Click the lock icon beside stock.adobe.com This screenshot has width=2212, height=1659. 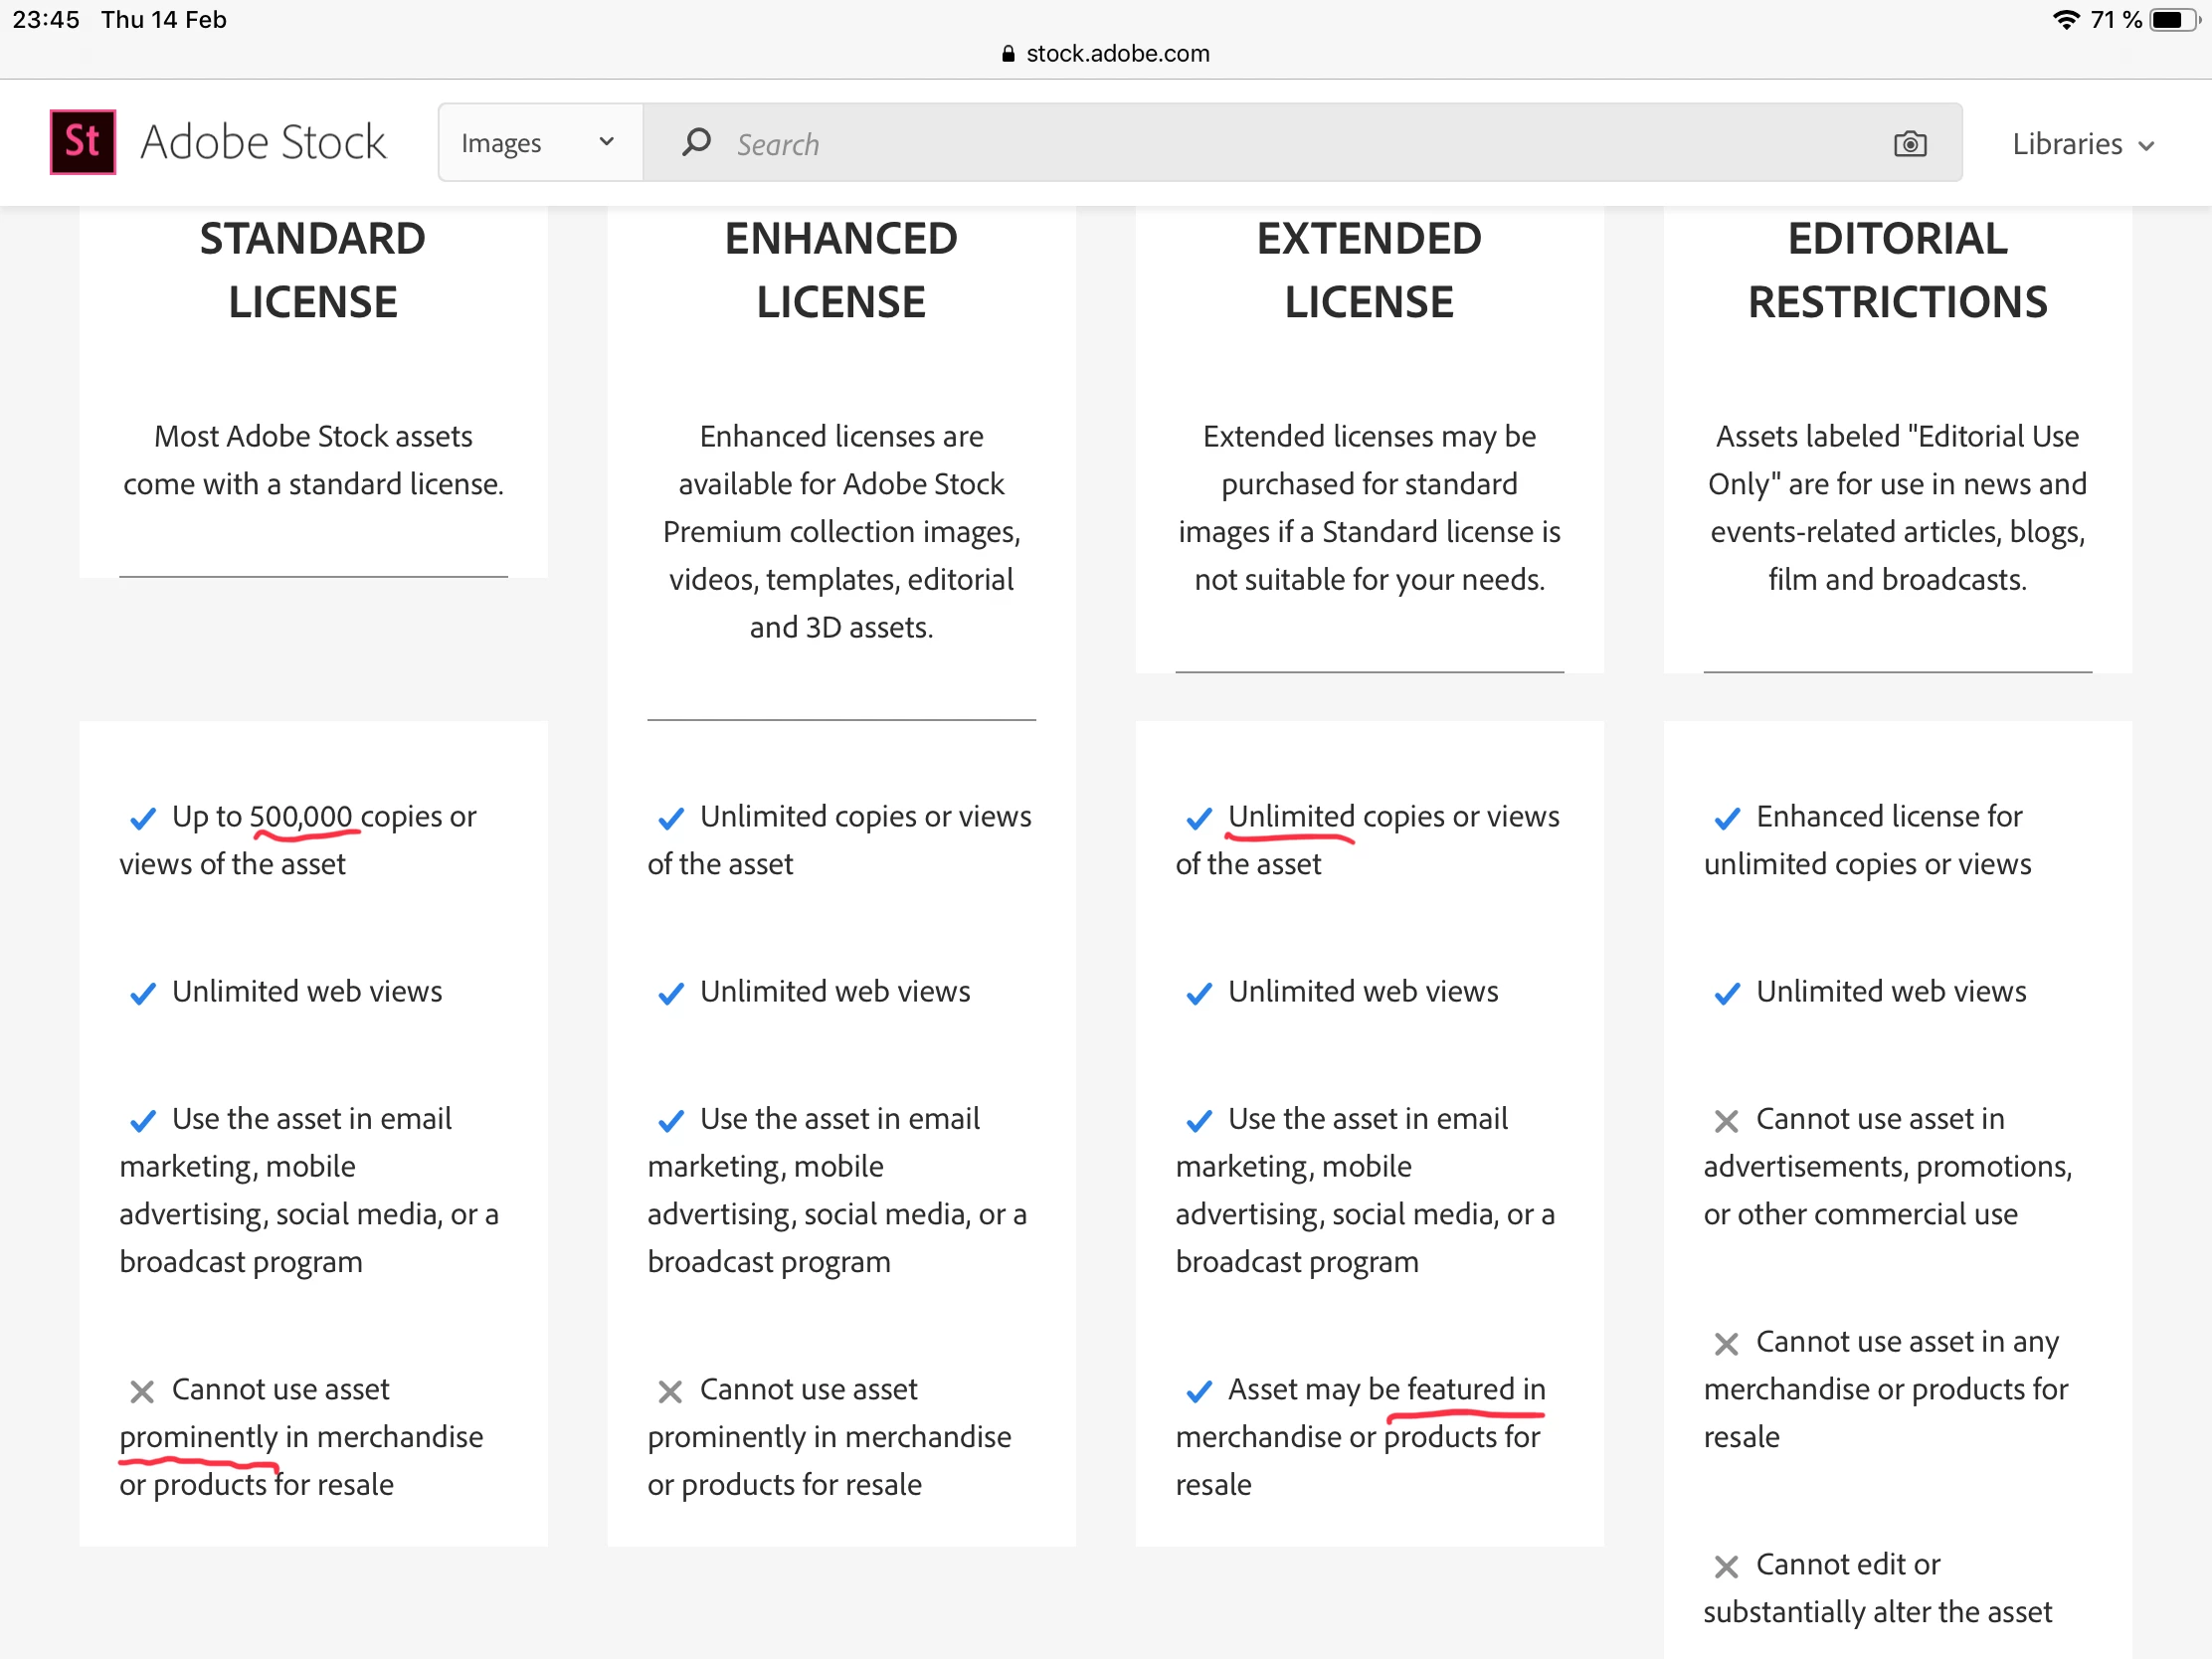coord(1008,54)
